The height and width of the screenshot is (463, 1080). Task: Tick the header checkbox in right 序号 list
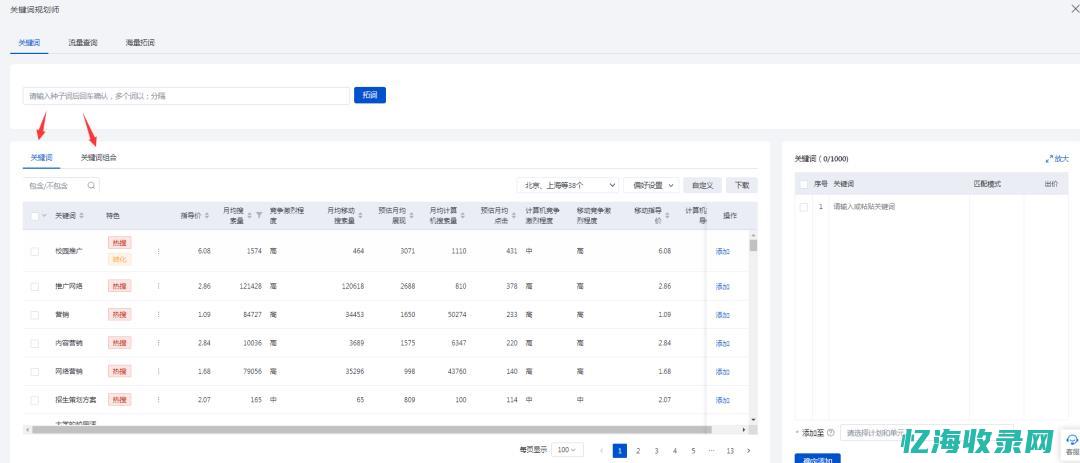point(804,184)
